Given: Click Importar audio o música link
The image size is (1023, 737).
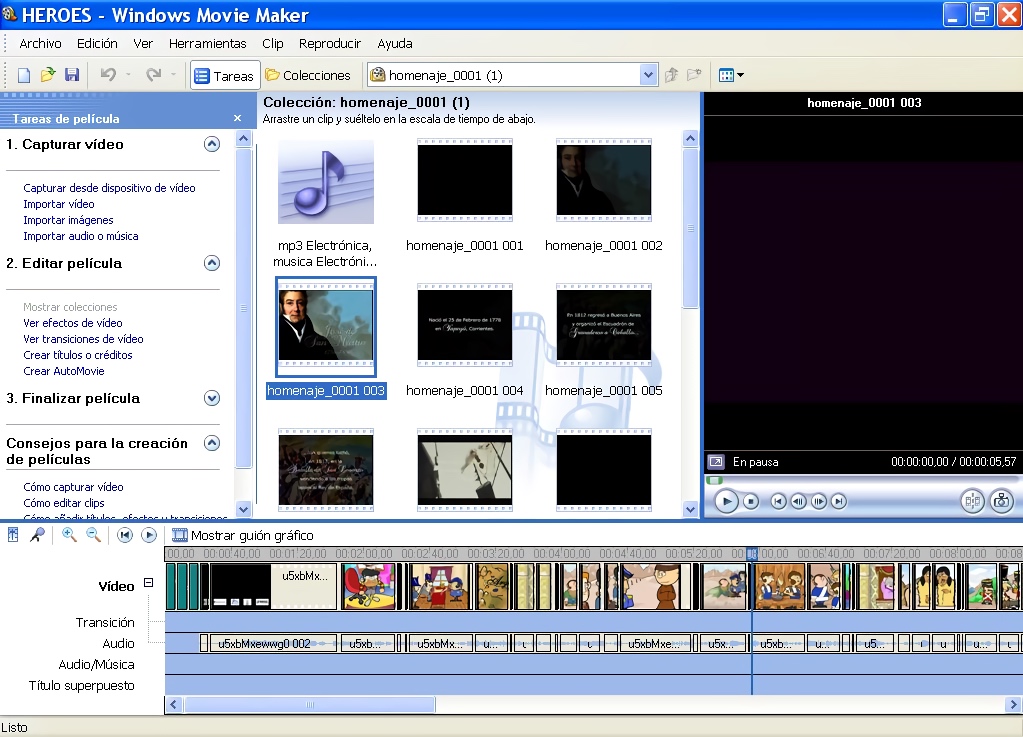Looking at the screenshot, I should pos(81,236).
